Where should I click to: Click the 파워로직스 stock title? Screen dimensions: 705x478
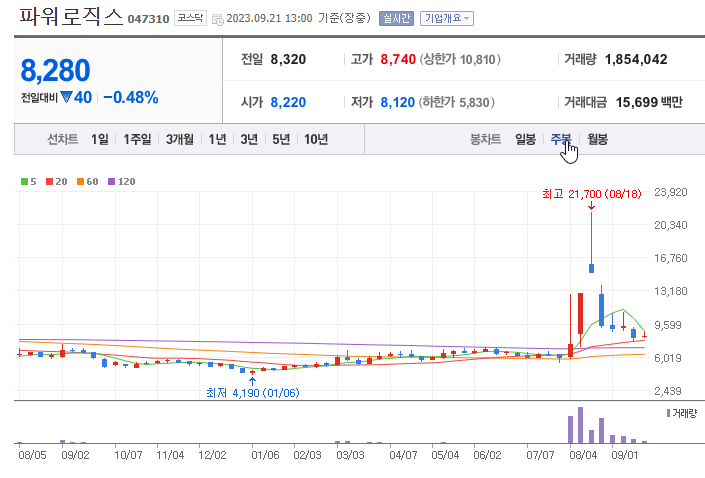(x=71, y=16)
